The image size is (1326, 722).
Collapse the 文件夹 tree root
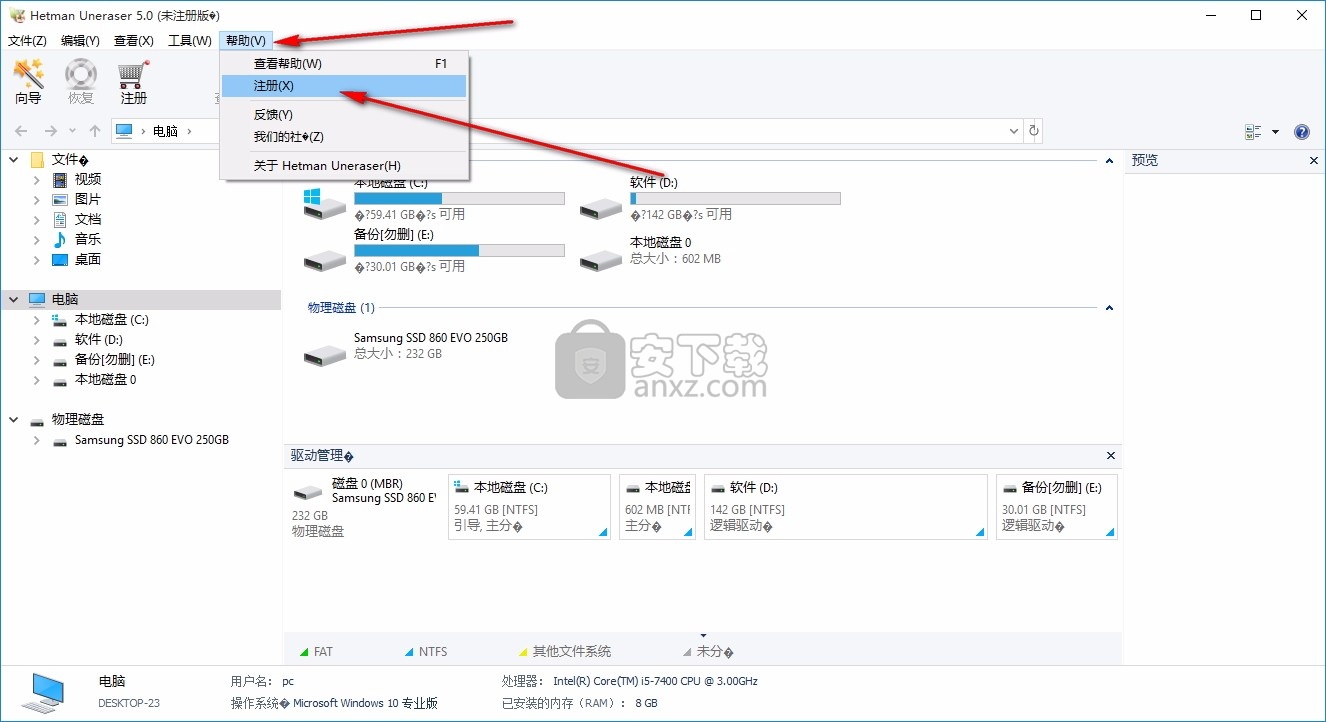14,159
